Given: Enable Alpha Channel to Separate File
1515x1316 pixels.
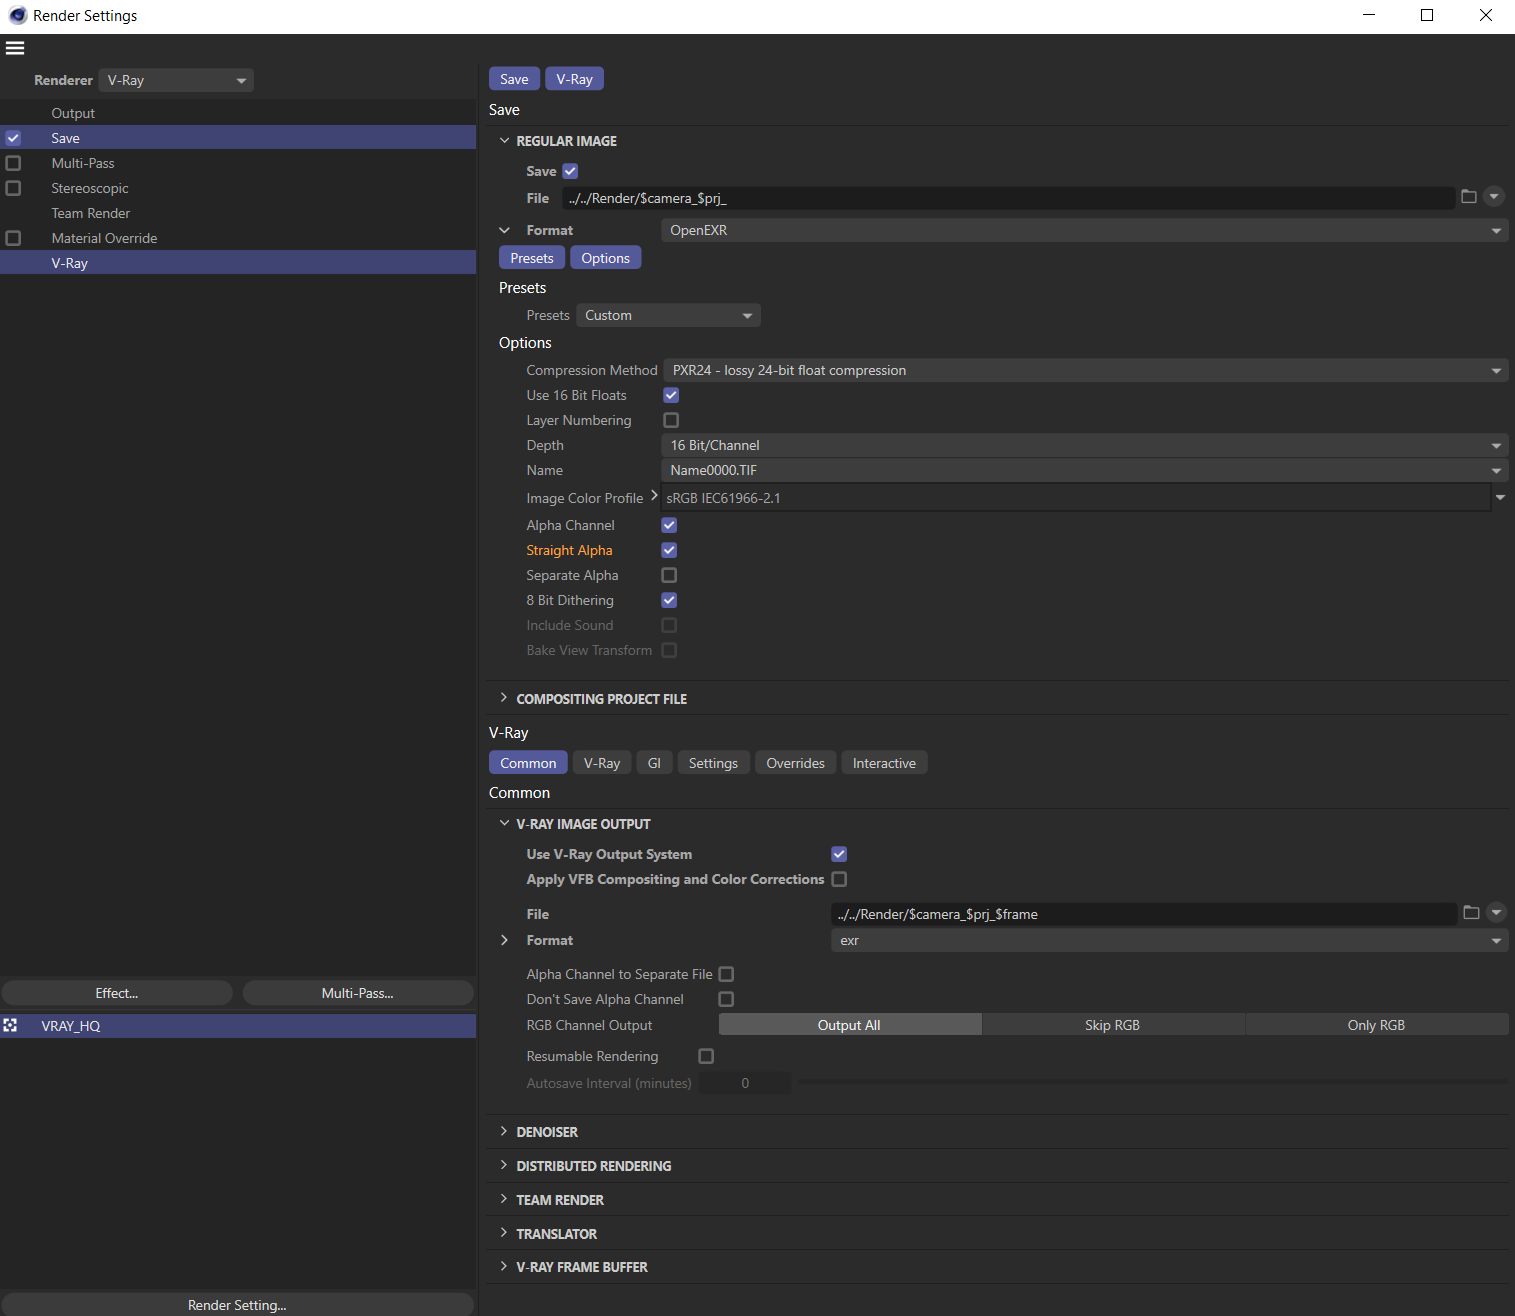Looking at the screenshot, I should pos(726,974).
